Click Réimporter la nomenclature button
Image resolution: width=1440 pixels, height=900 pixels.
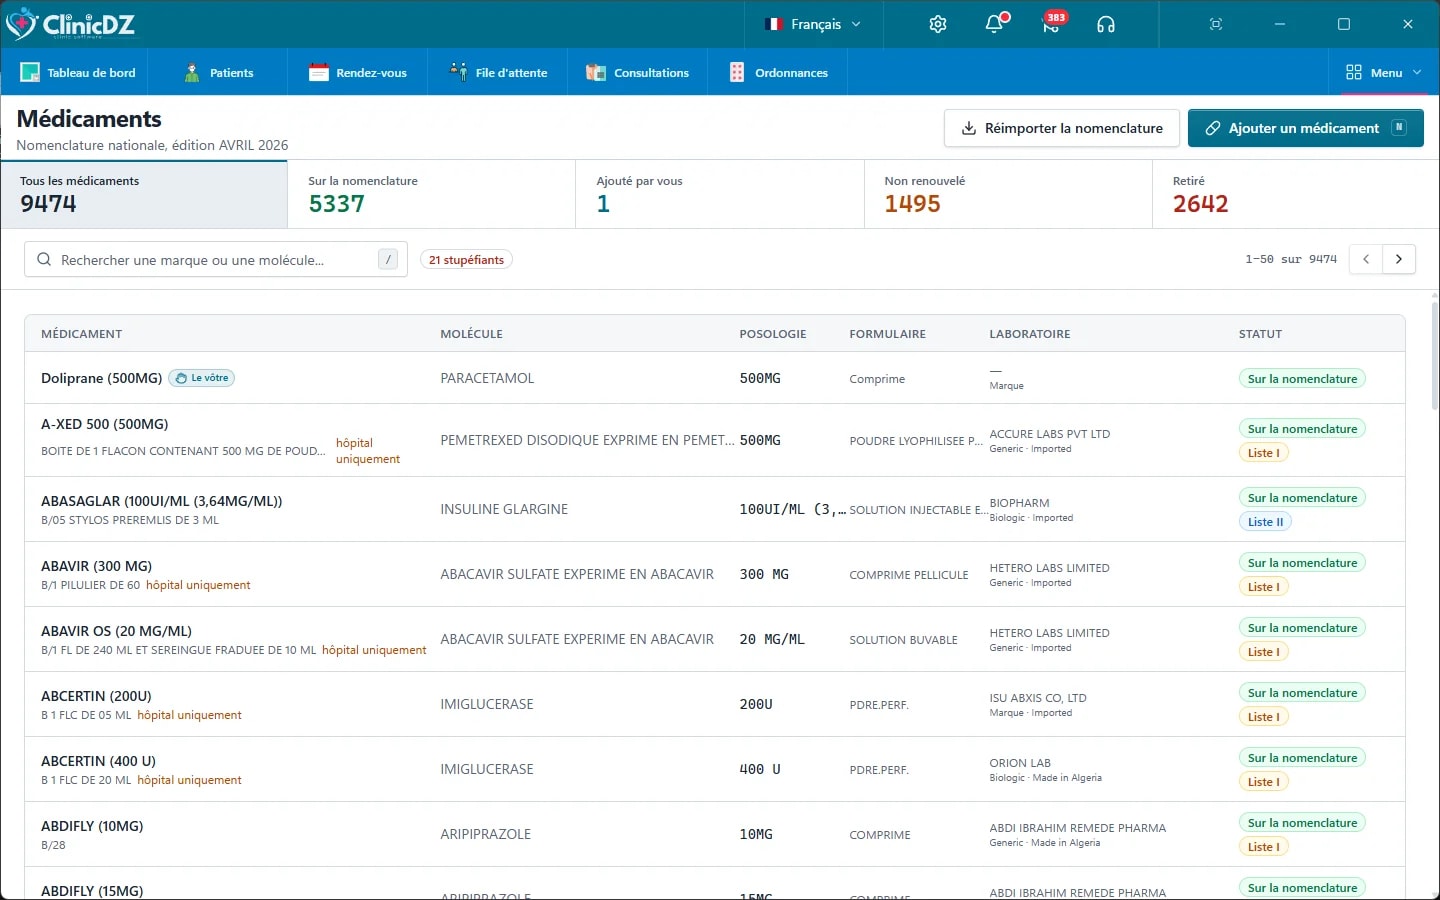[1062, 128]
